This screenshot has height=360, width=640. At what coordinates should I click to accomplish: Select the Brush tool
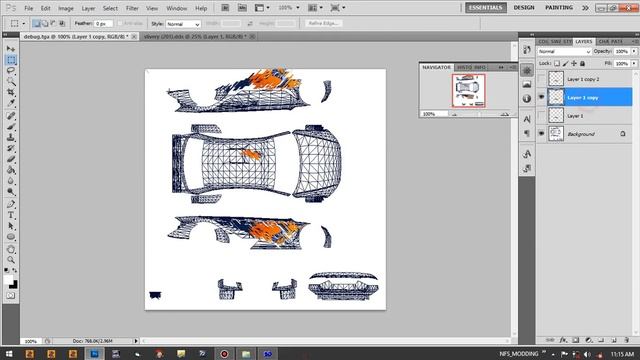pyautogui.click(x=11, y=127)
